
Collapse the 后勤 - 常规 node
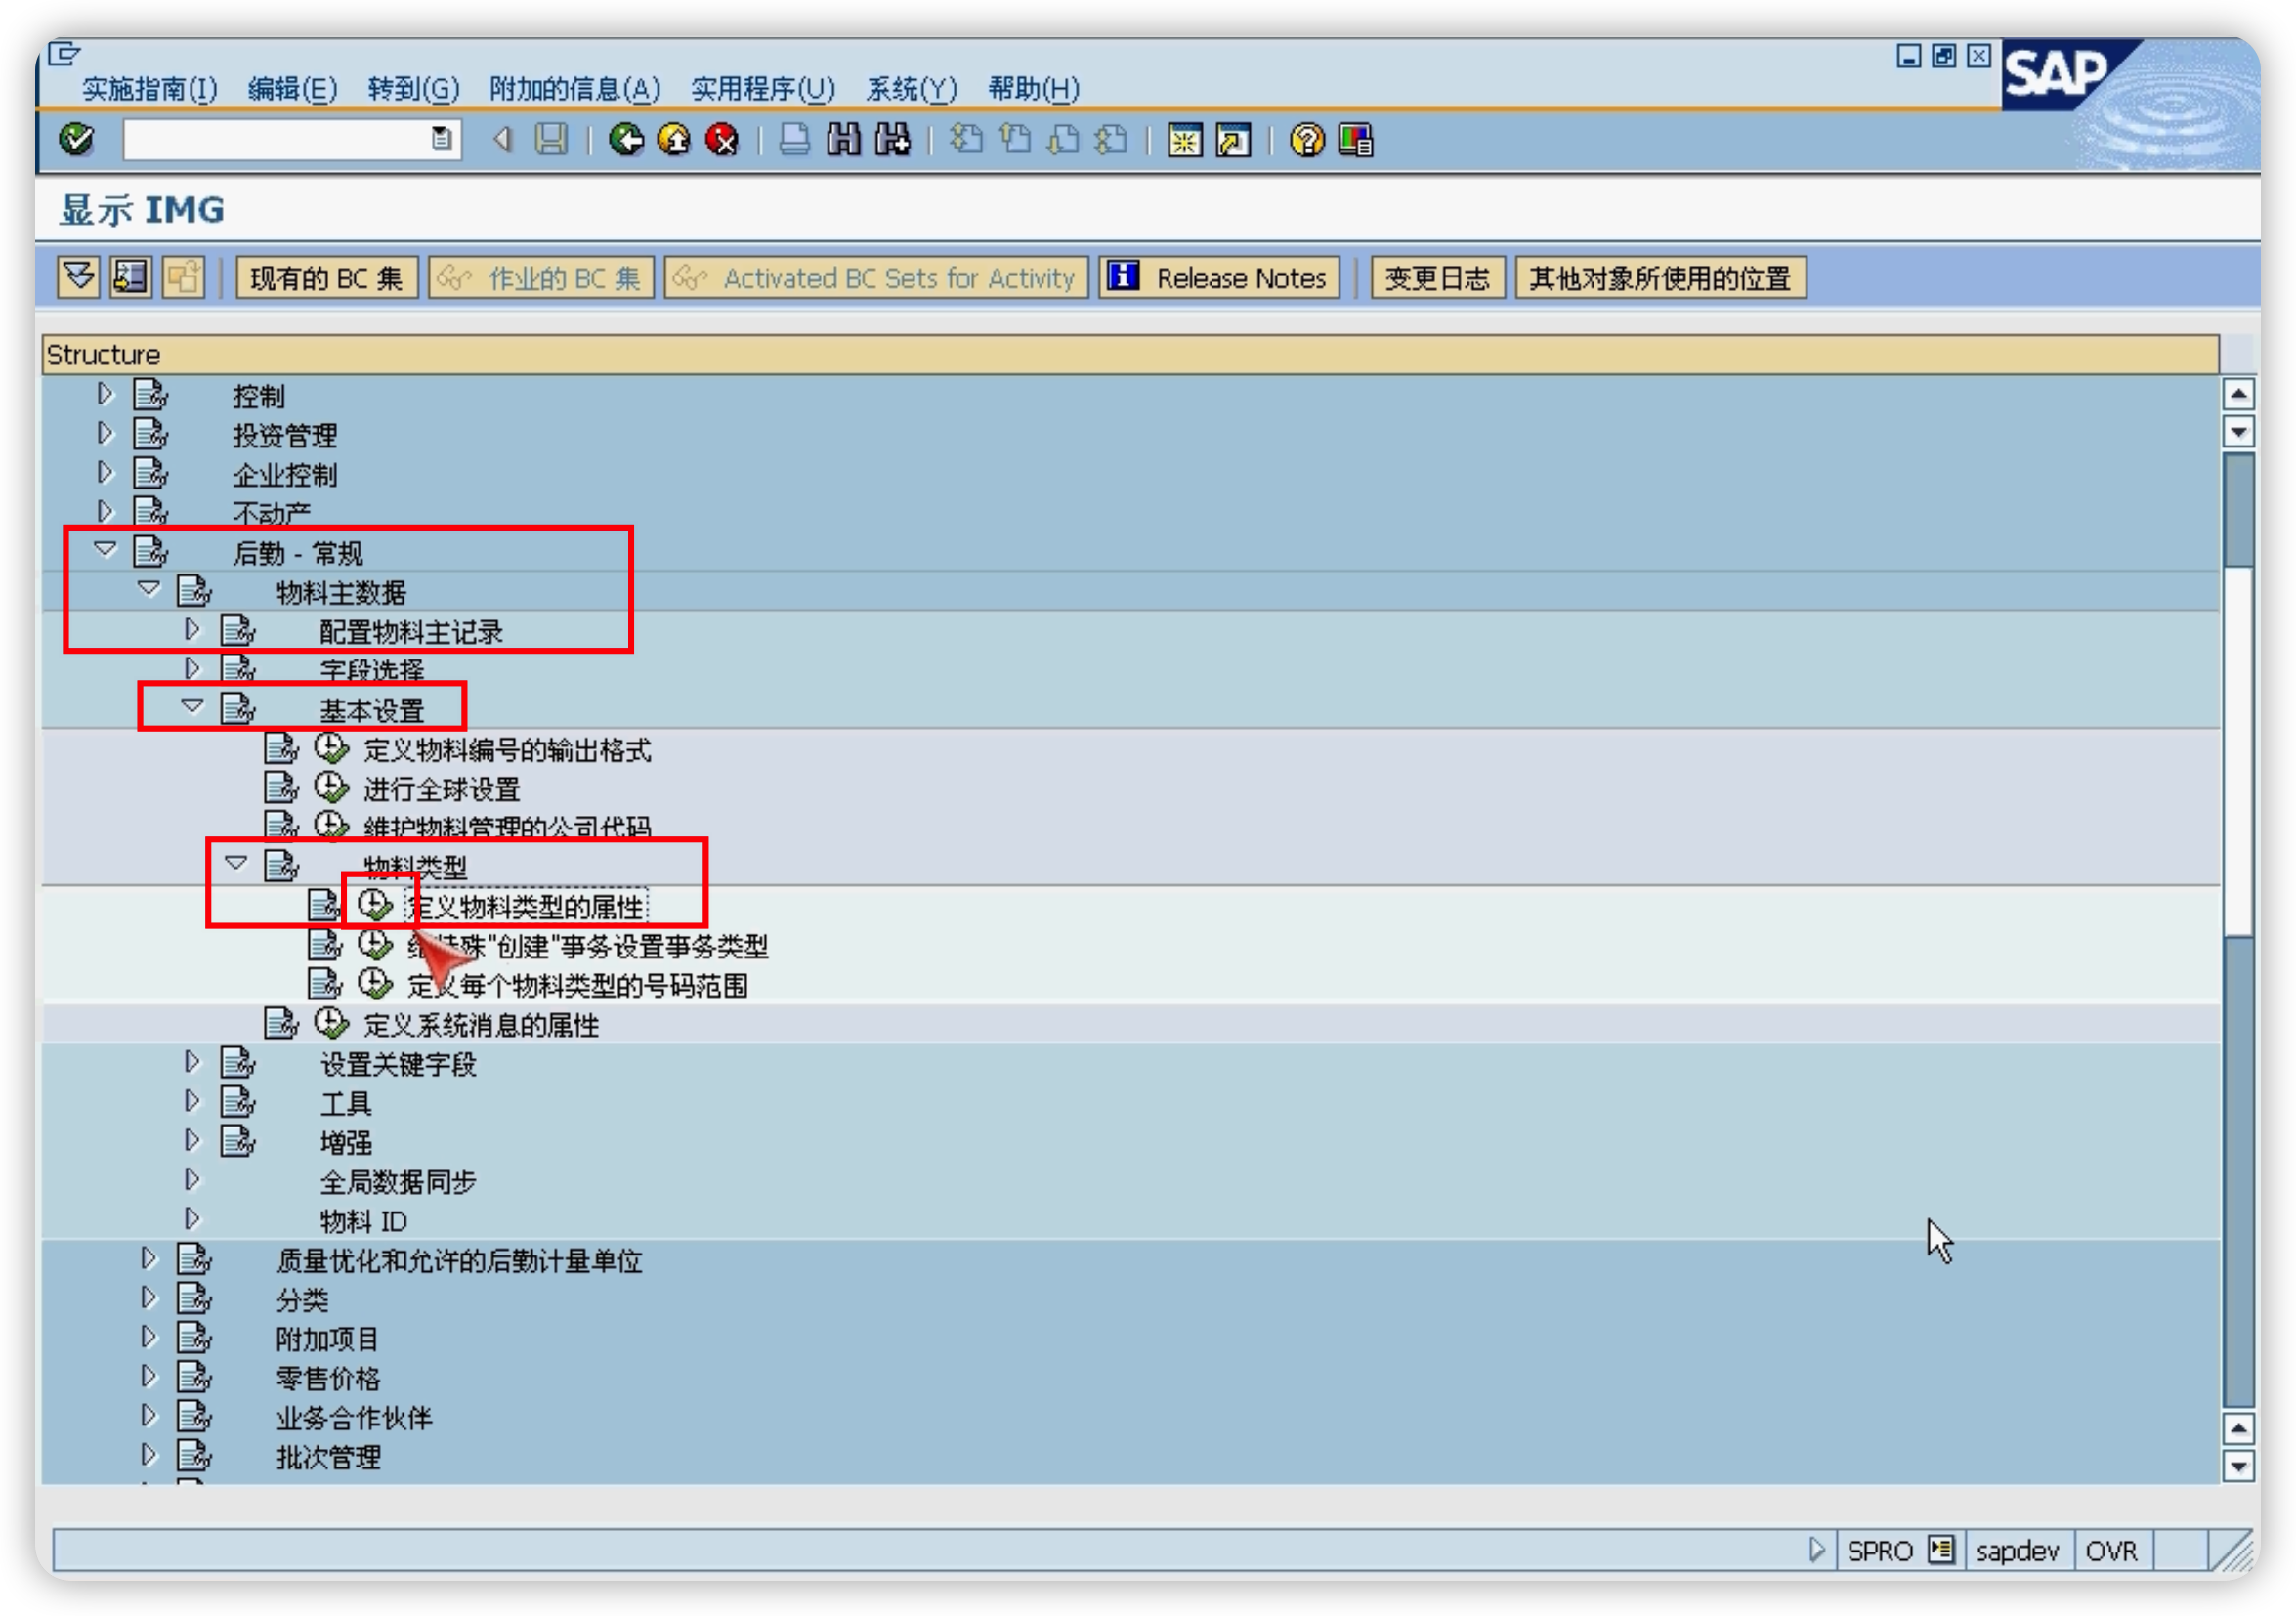tap(105, 550)
